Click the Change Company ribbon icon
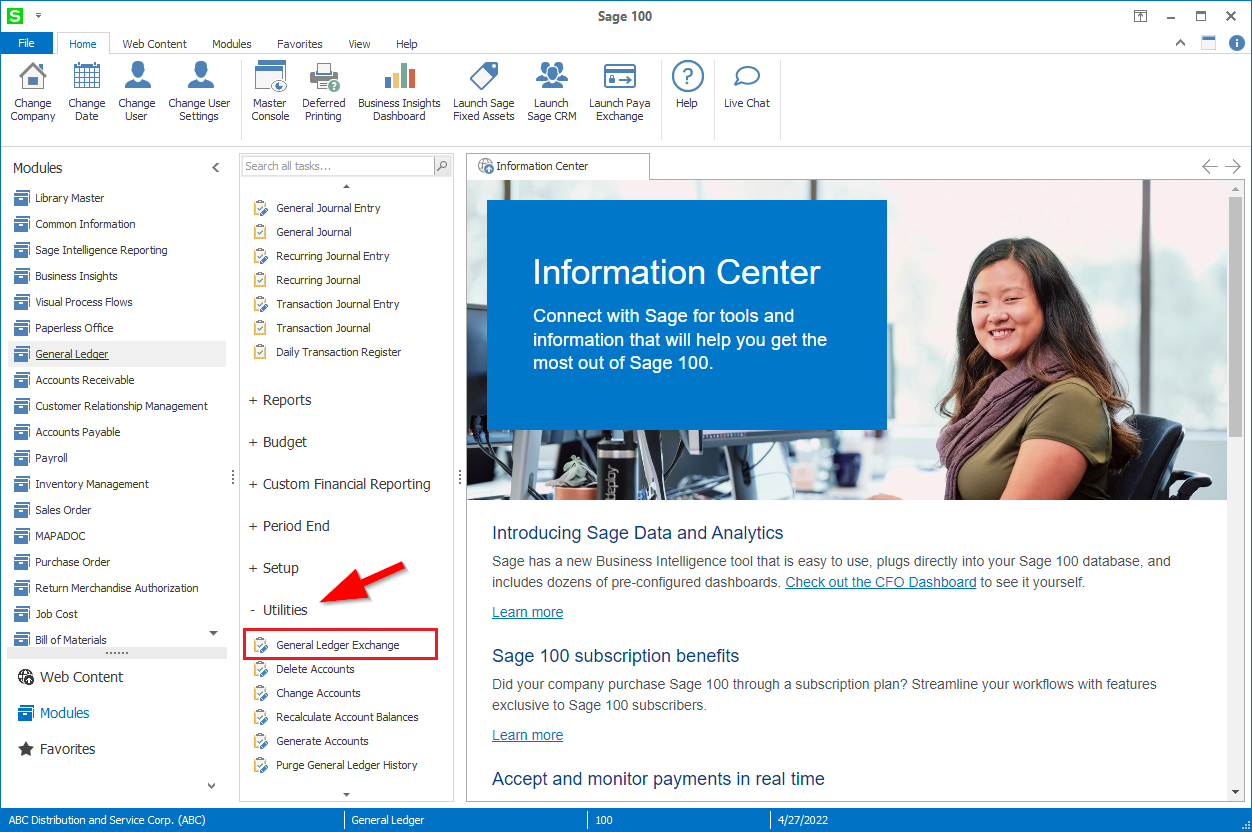 33,91
